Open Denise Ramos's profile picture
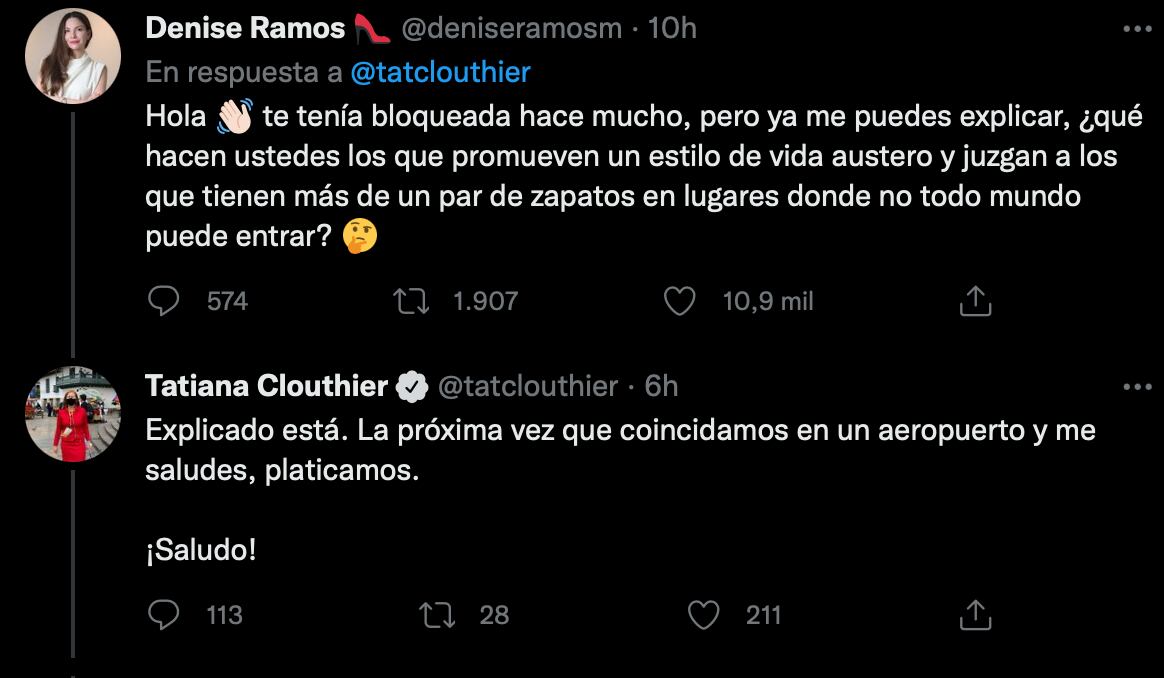 (72, 55)
